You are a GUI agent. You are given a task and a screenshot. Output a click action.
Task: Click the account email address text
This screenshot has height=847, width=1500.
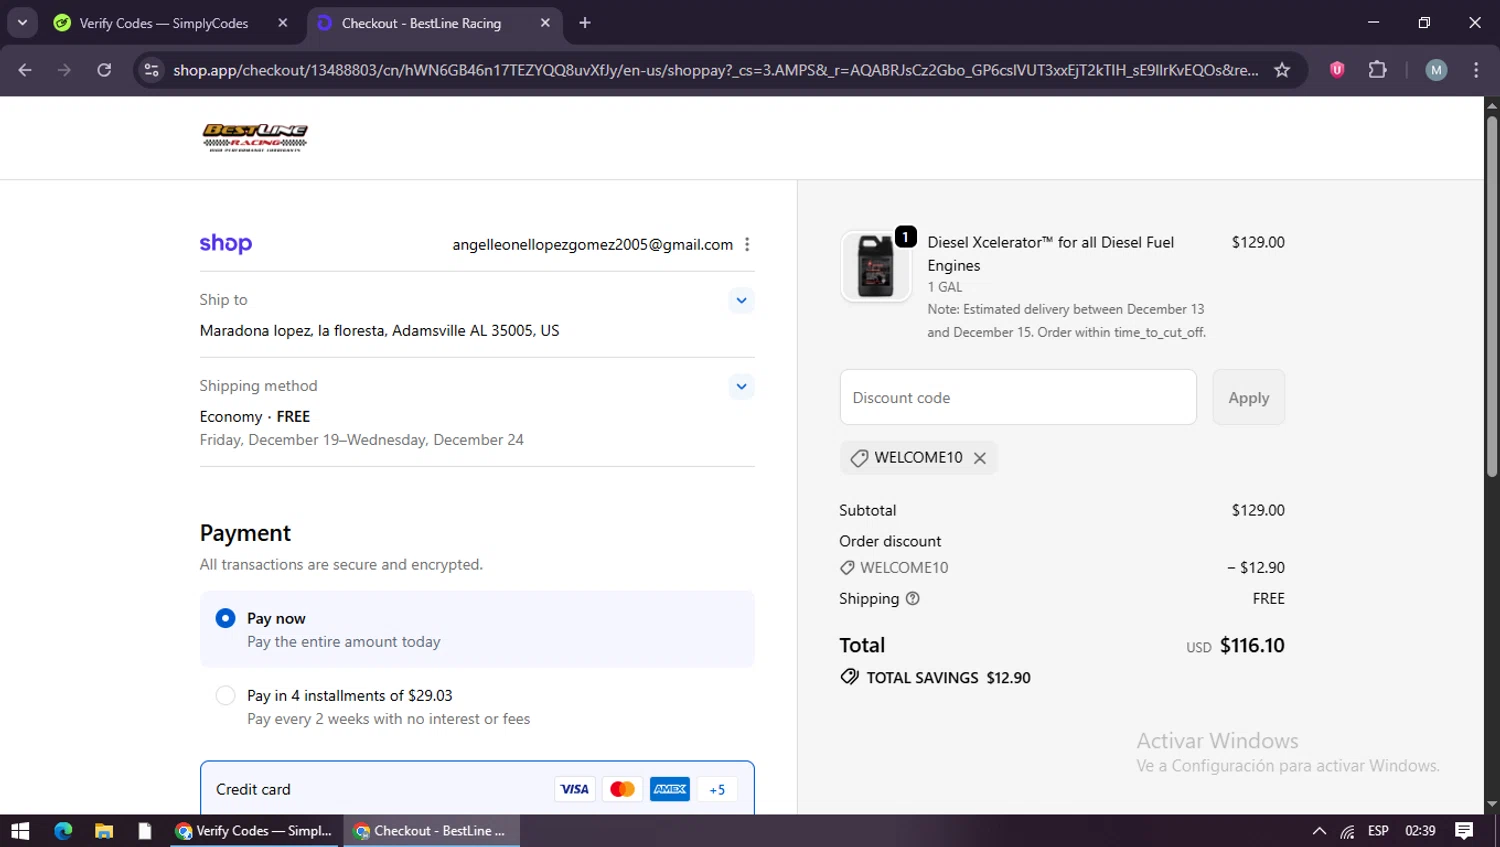pyautogui.click(x=592, y=245)
